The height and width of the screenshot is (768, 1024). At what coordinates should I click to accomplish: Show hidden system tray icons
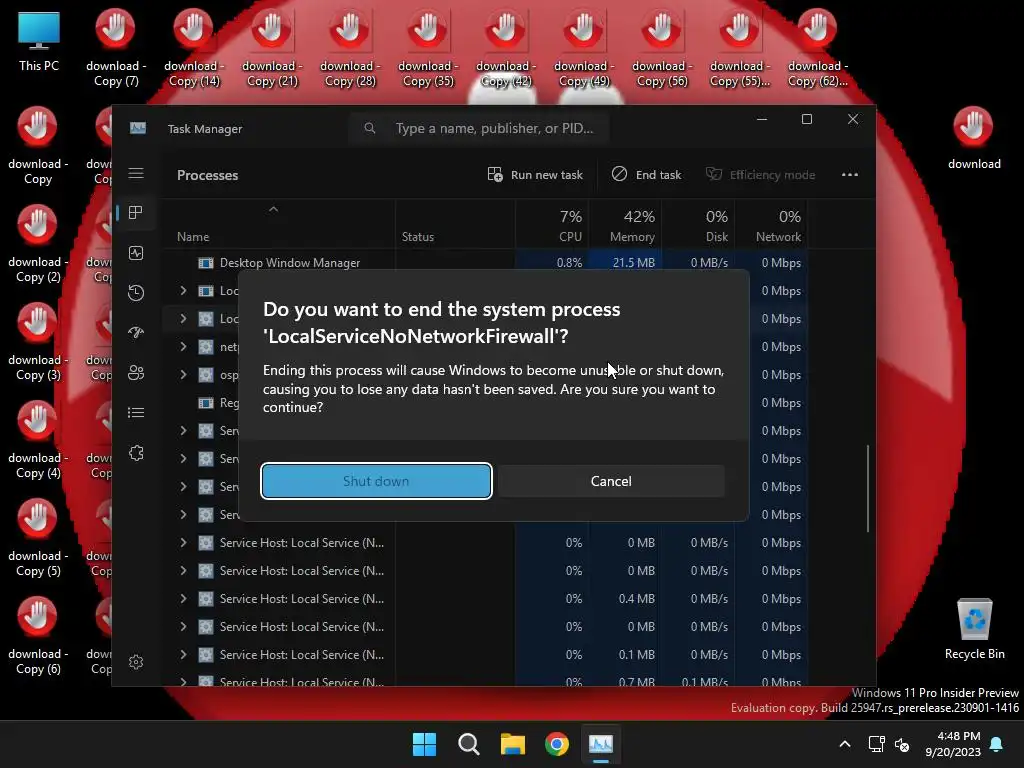844,744
